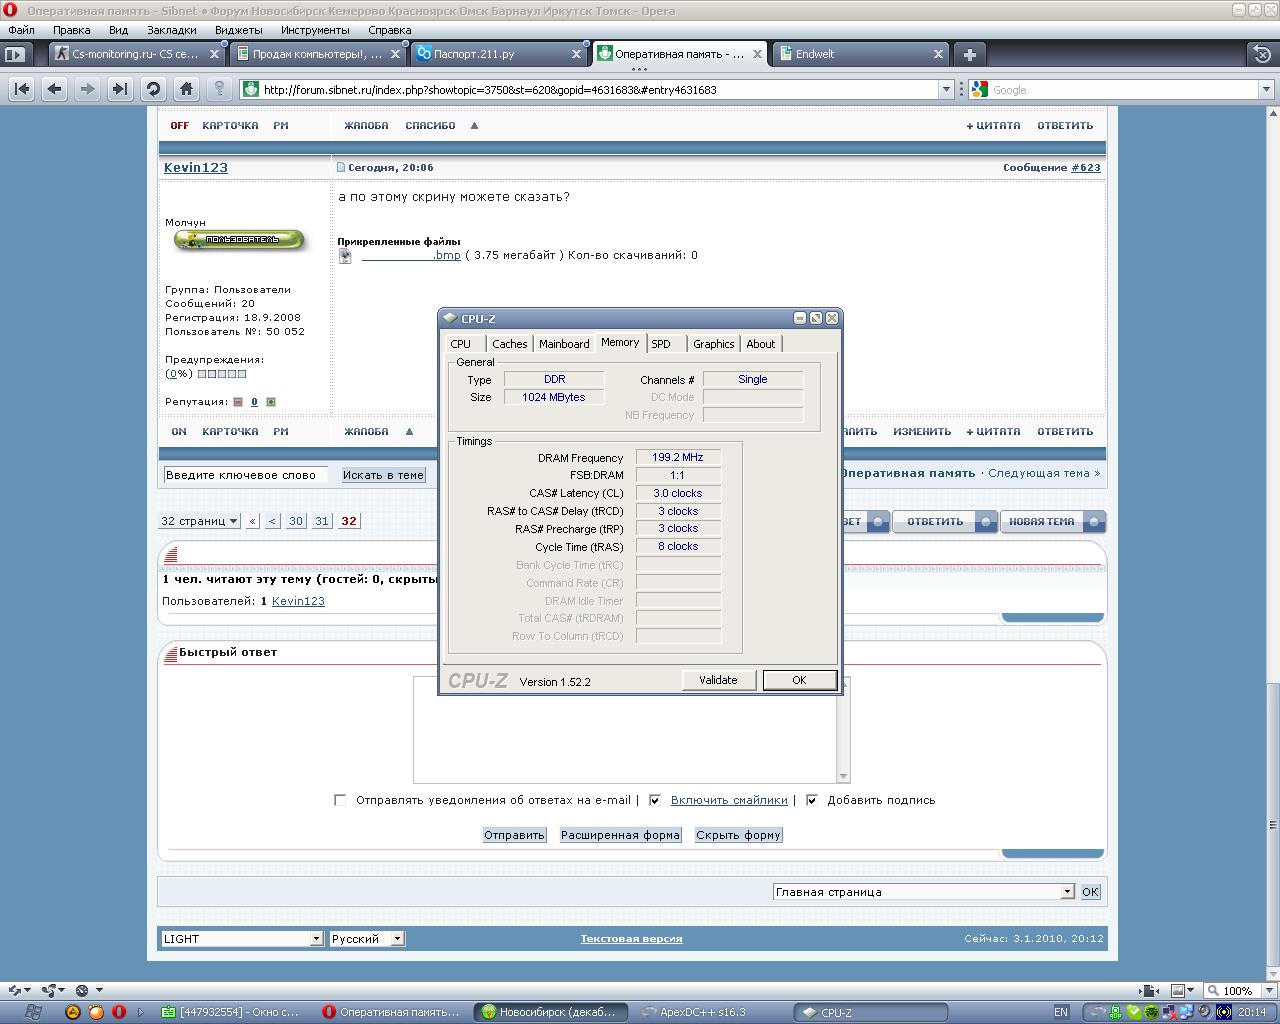Open the Главная страница forum jump dropdown
The width and height of the screenshot is (1280, 1024).
pyautogui.click(x=923, y=892)
